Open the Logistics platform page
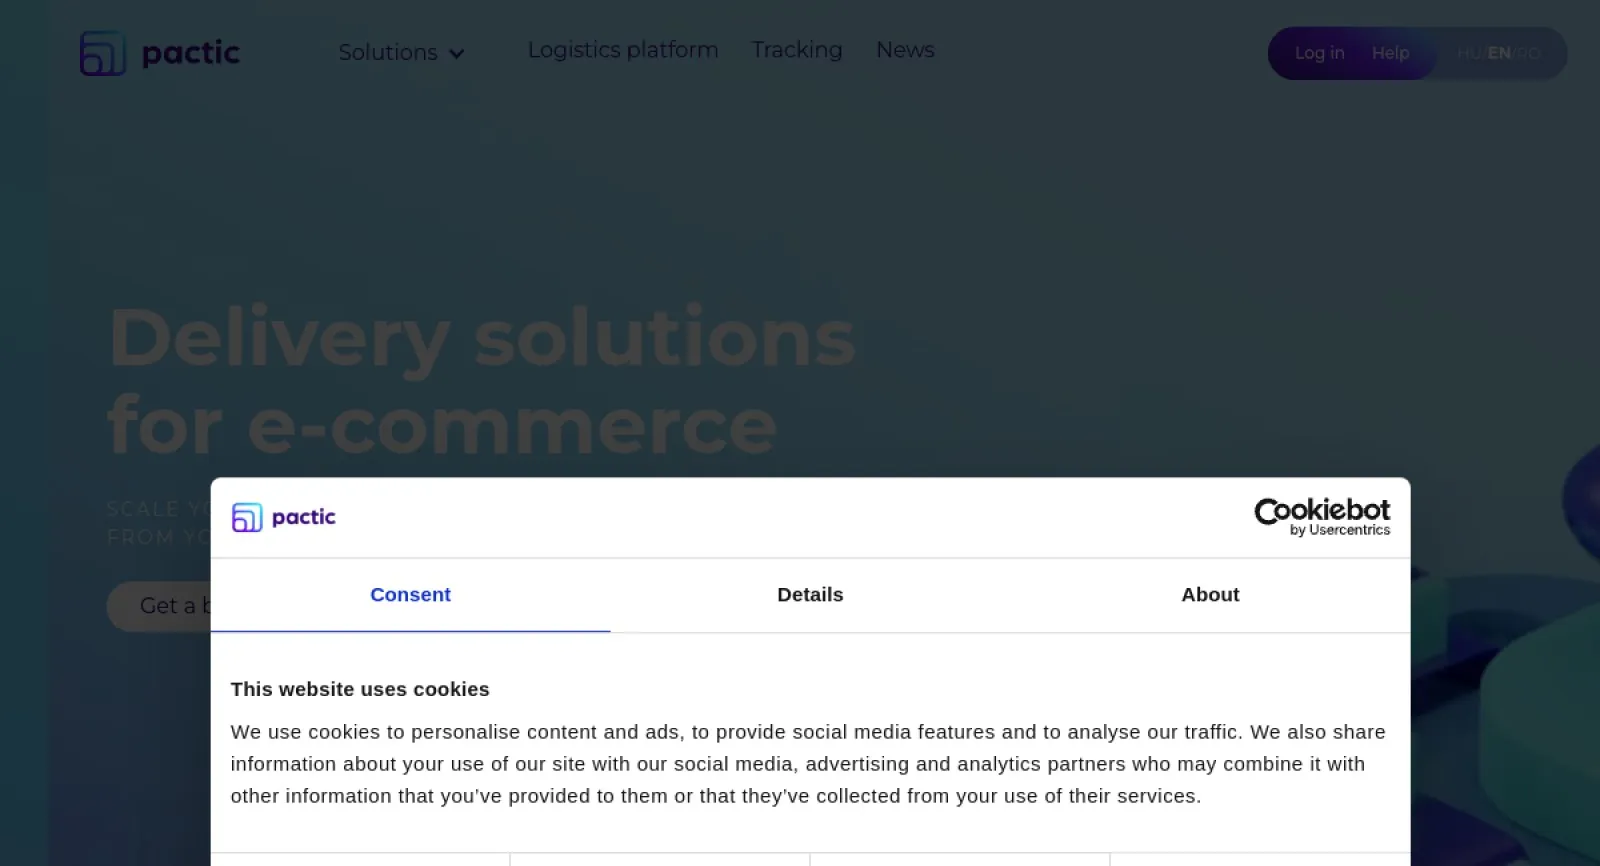Screen dimensions: 1600x866 click(x=623, y=50)
